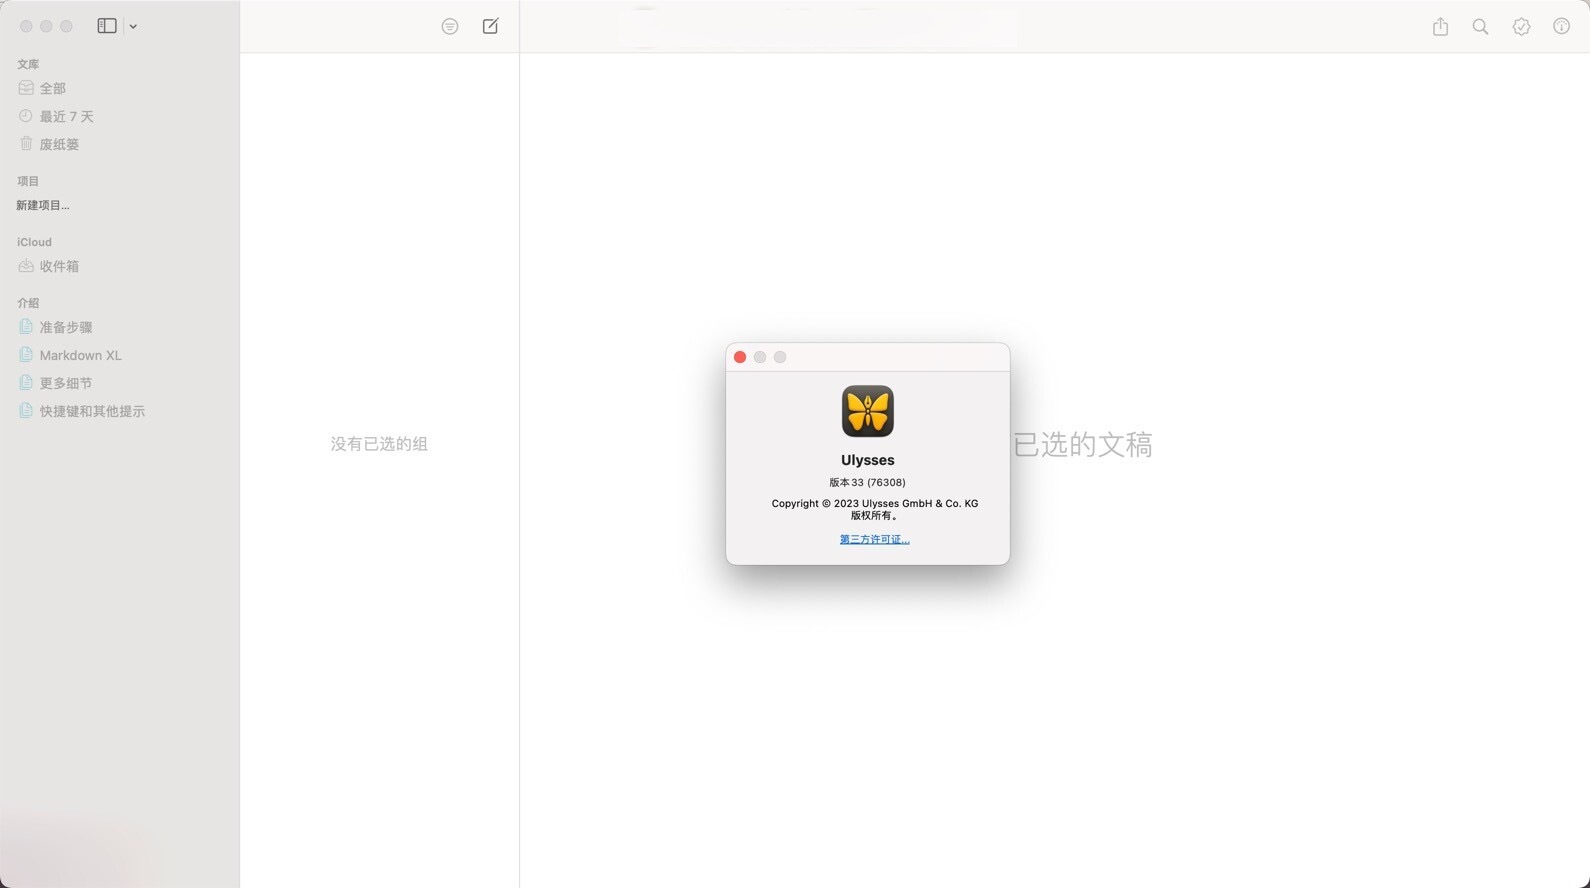Click the 全部 inbox tray icon
The height and width of the screenshot is (888, 1590).
click(x=26, y=88)
